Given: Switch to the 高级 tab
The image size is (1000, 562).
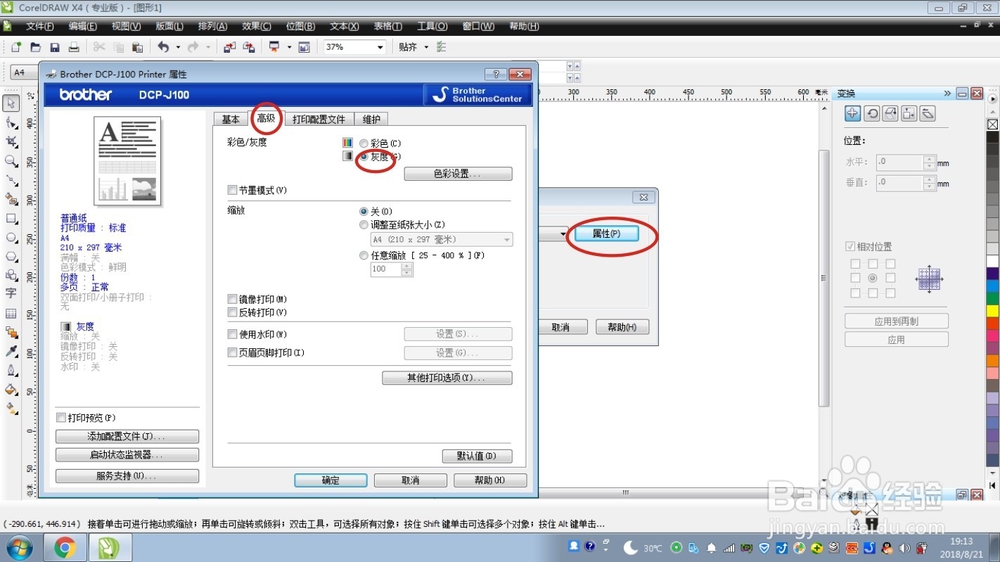Looking at the screenshot, I should 266,118.
